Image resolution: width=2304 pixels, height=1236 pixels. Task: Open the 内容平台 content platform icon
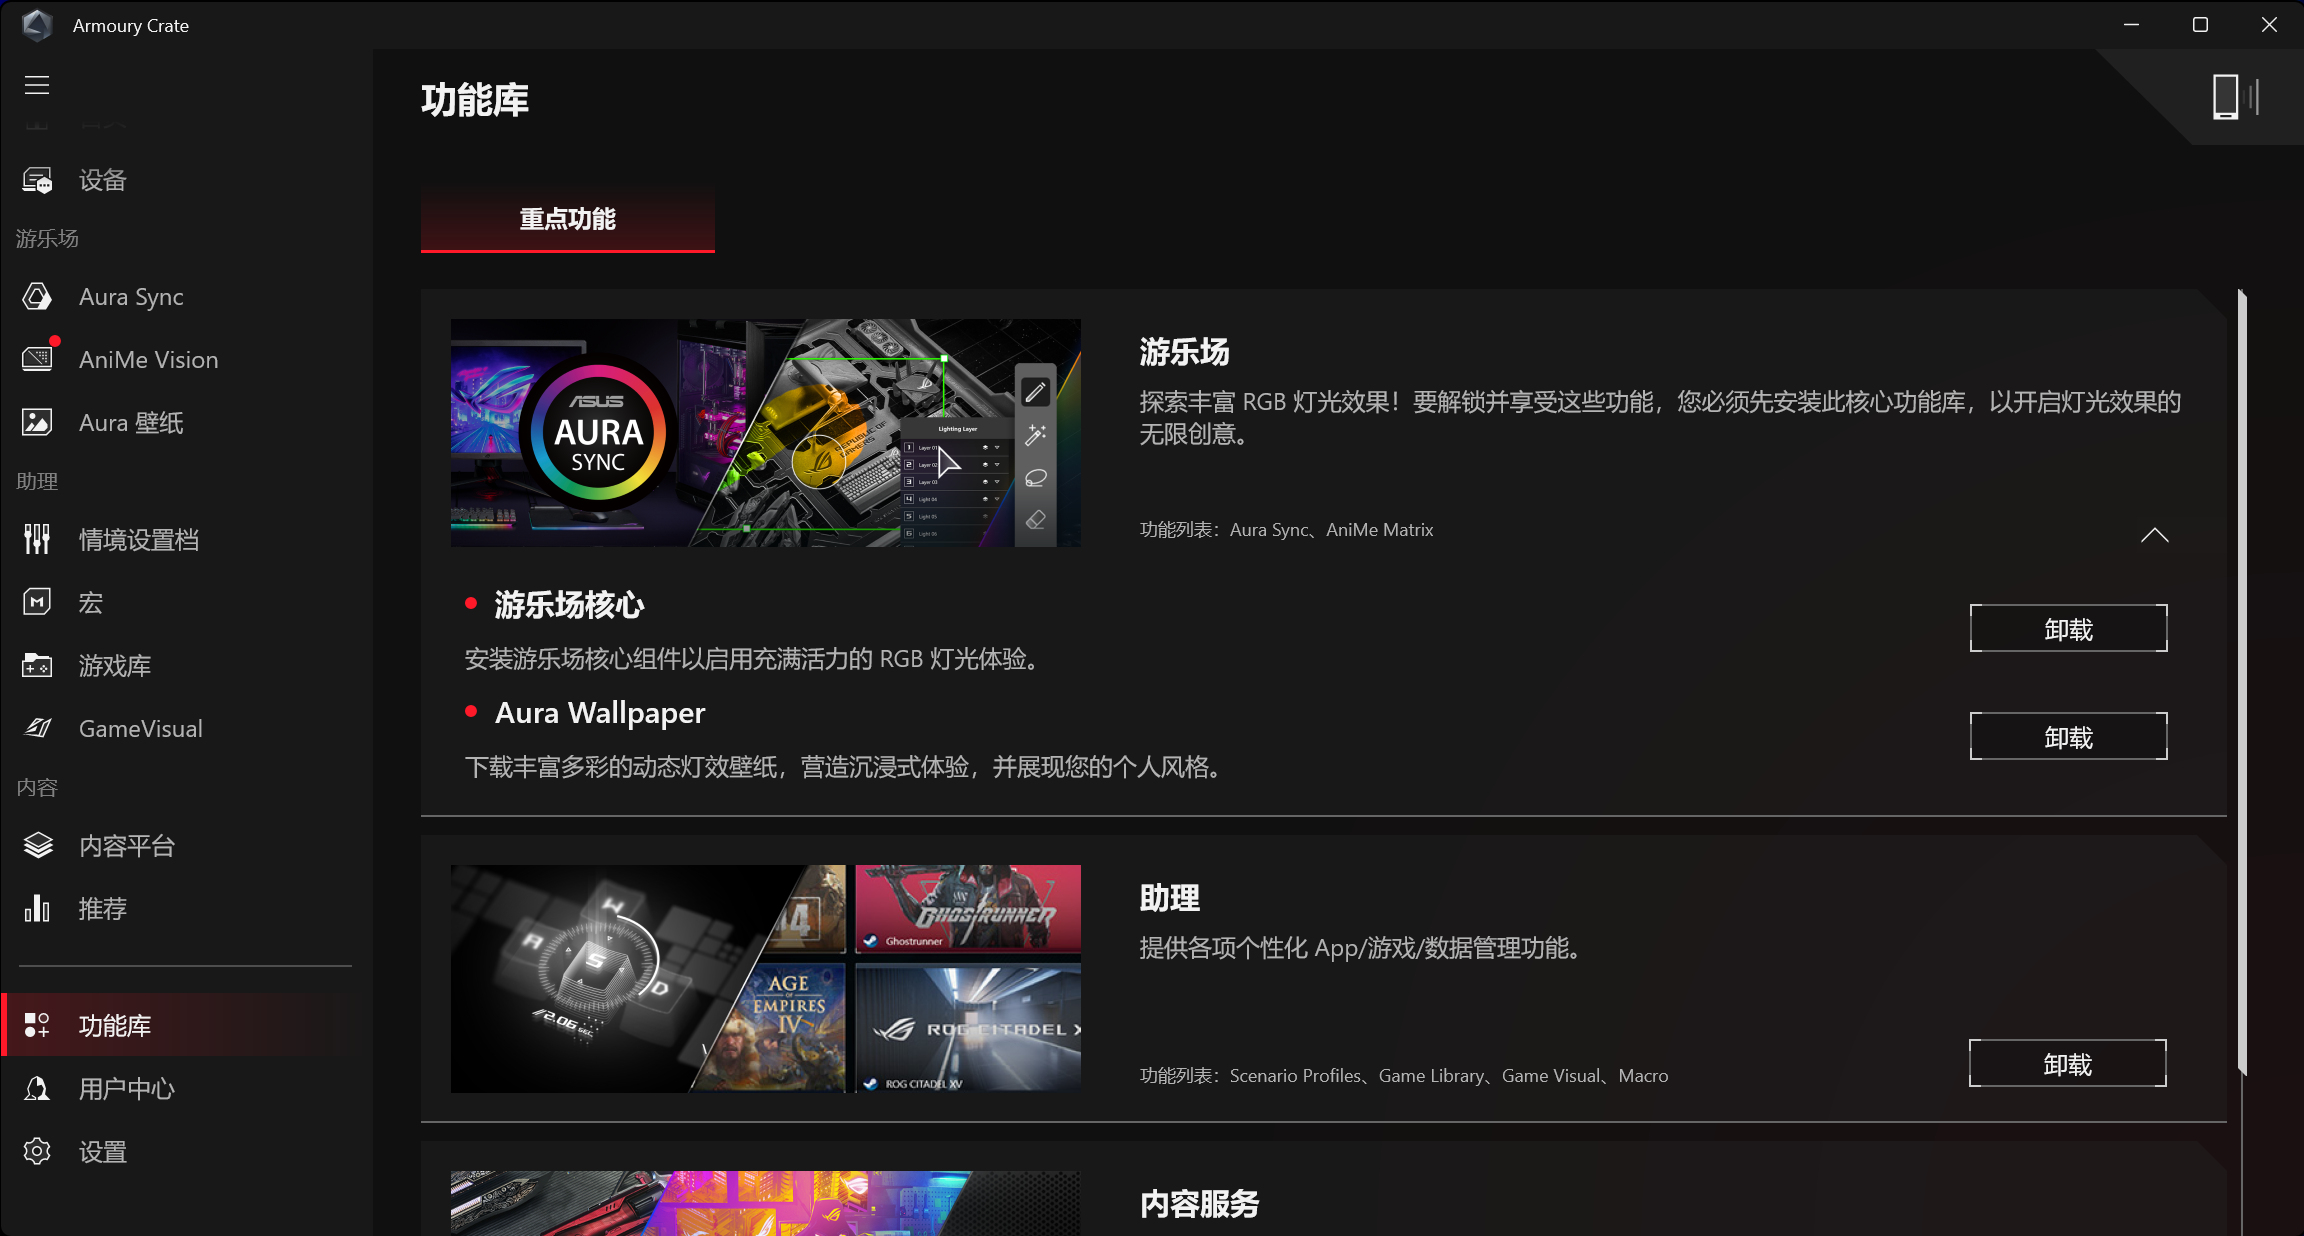coord(37,845)
